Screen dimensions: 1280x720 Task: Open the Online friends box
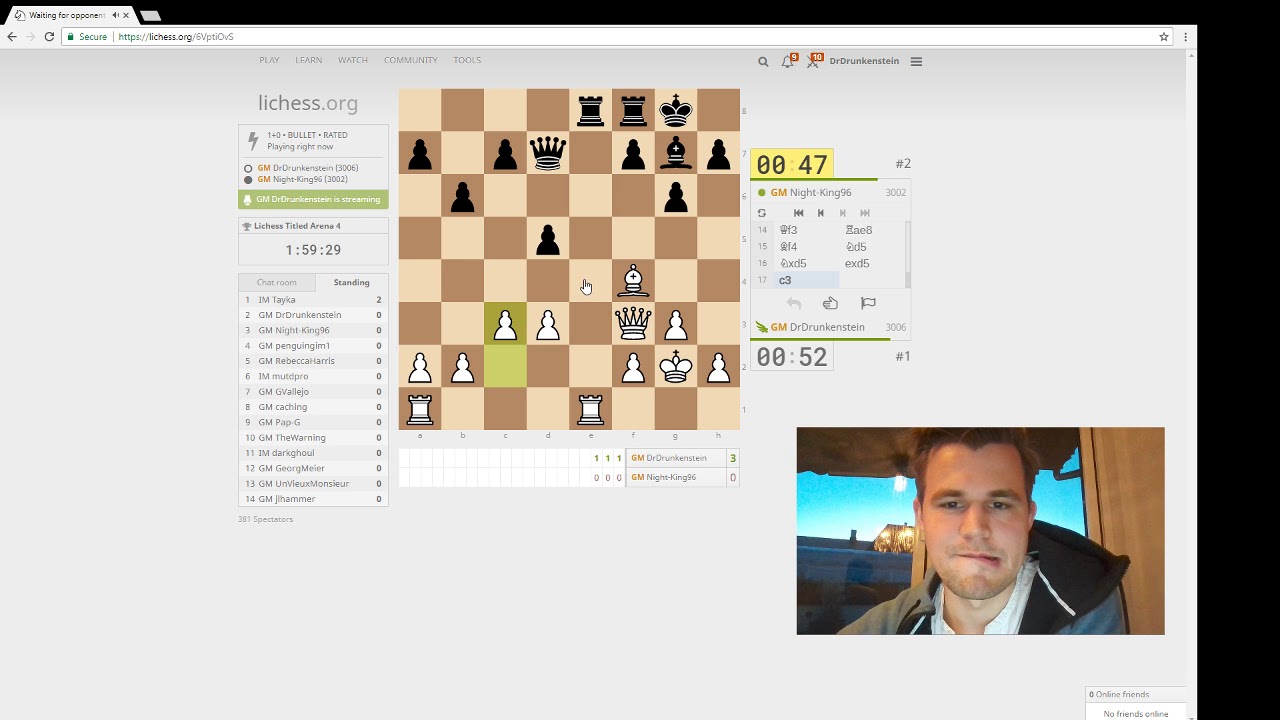pyautogui.click(x=1136, y=694)
